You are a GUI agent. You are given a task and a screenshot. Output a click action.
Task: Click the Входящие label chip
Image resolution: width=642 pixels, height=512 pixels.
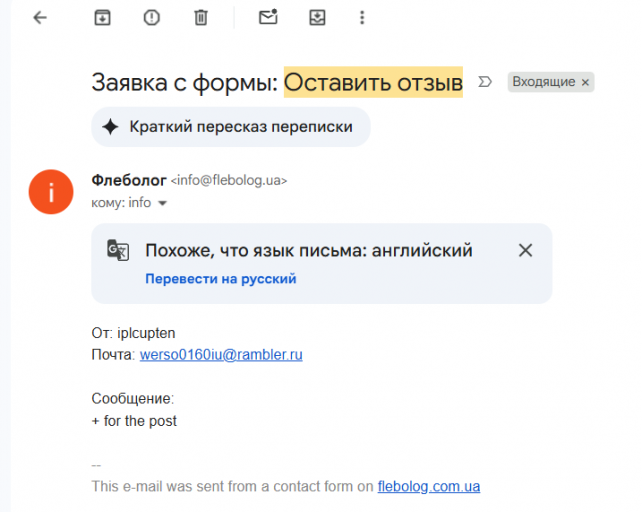pyautogui.click(x=543, y=82)
